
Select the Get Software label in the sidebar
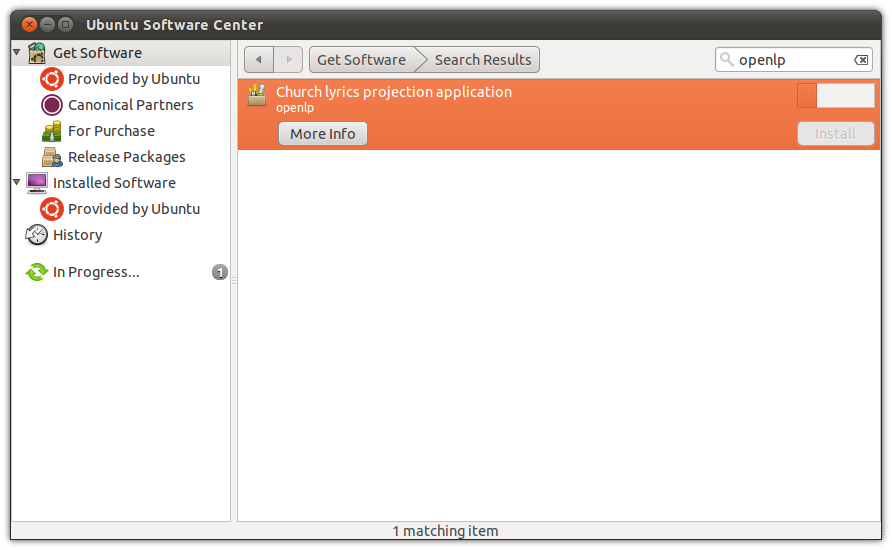pos(97,53)
